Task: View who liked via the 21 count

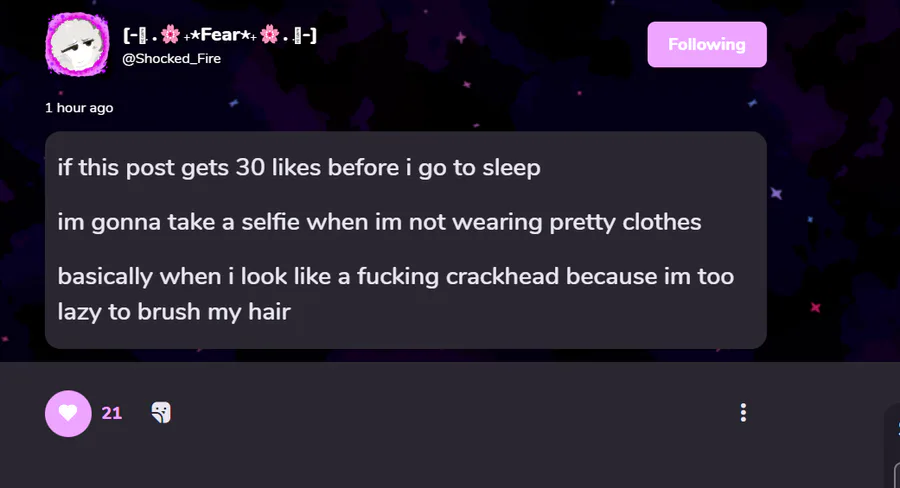Action: pyautogui.click(x=111, y=413)
